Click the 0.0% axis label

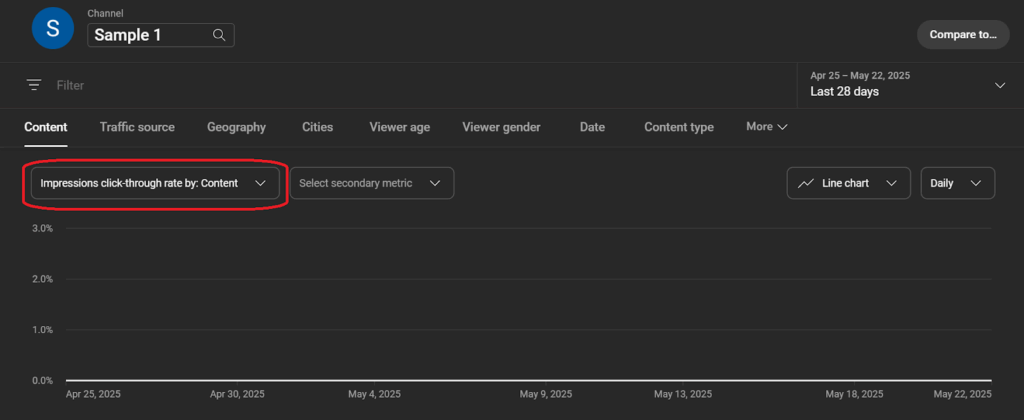pos(42,380)
